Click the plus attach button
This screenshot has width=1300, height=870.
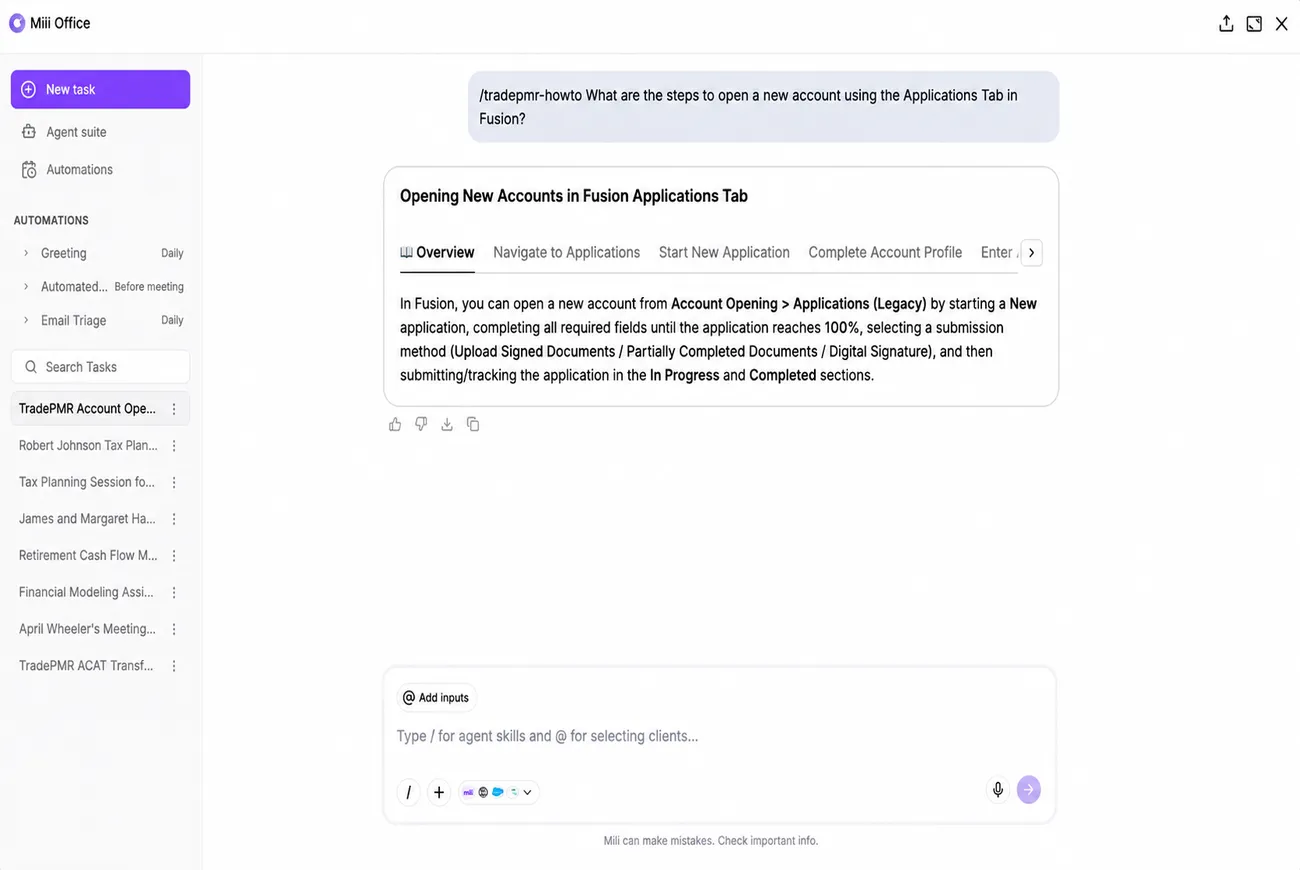(x=439, y=792)
